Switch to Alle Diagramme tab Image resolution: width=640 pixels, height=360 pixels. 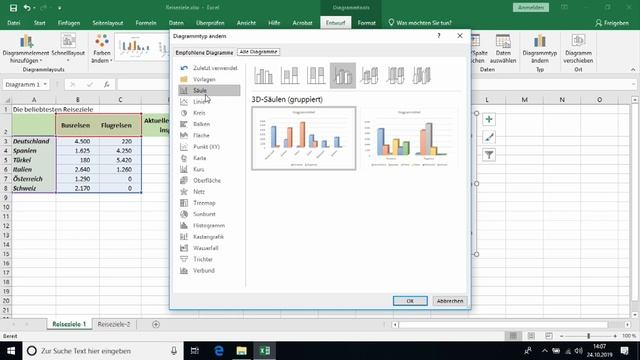pos(259,52)
